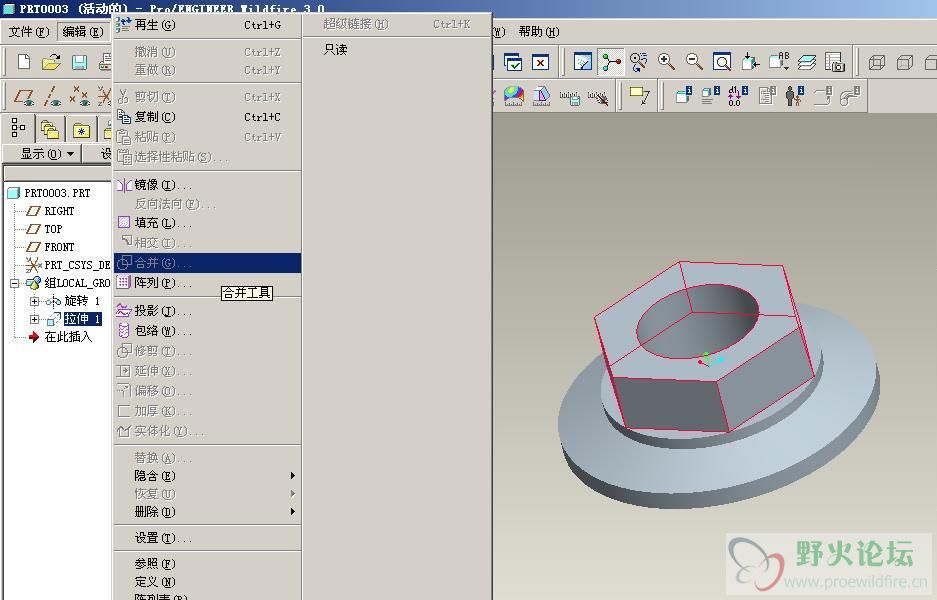Choose 填充(L) from the edit menu
This screenshot has height=600, width=937.
207,223
